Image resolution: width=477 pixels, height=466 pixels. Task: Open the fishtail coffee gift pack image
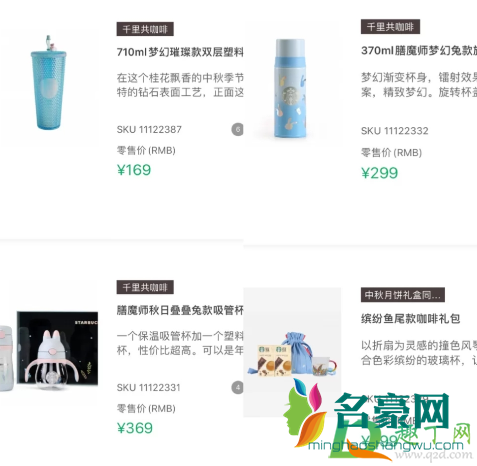292,353
